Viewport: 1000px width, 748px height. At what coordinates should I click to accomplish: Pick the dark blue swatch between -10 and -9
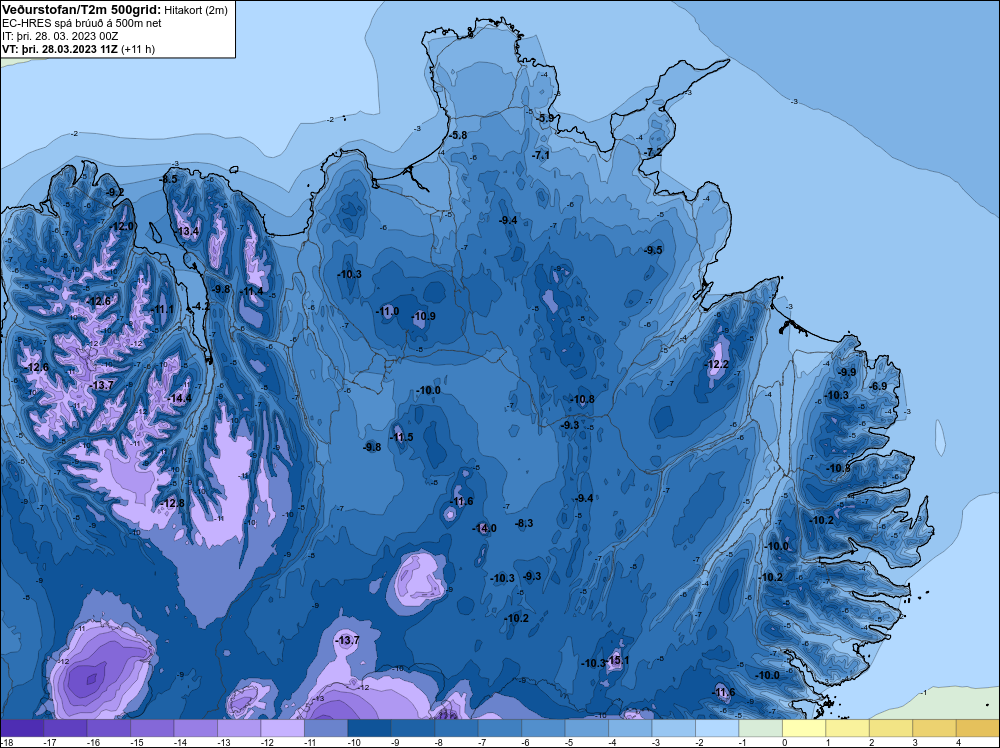coord(369,728)
